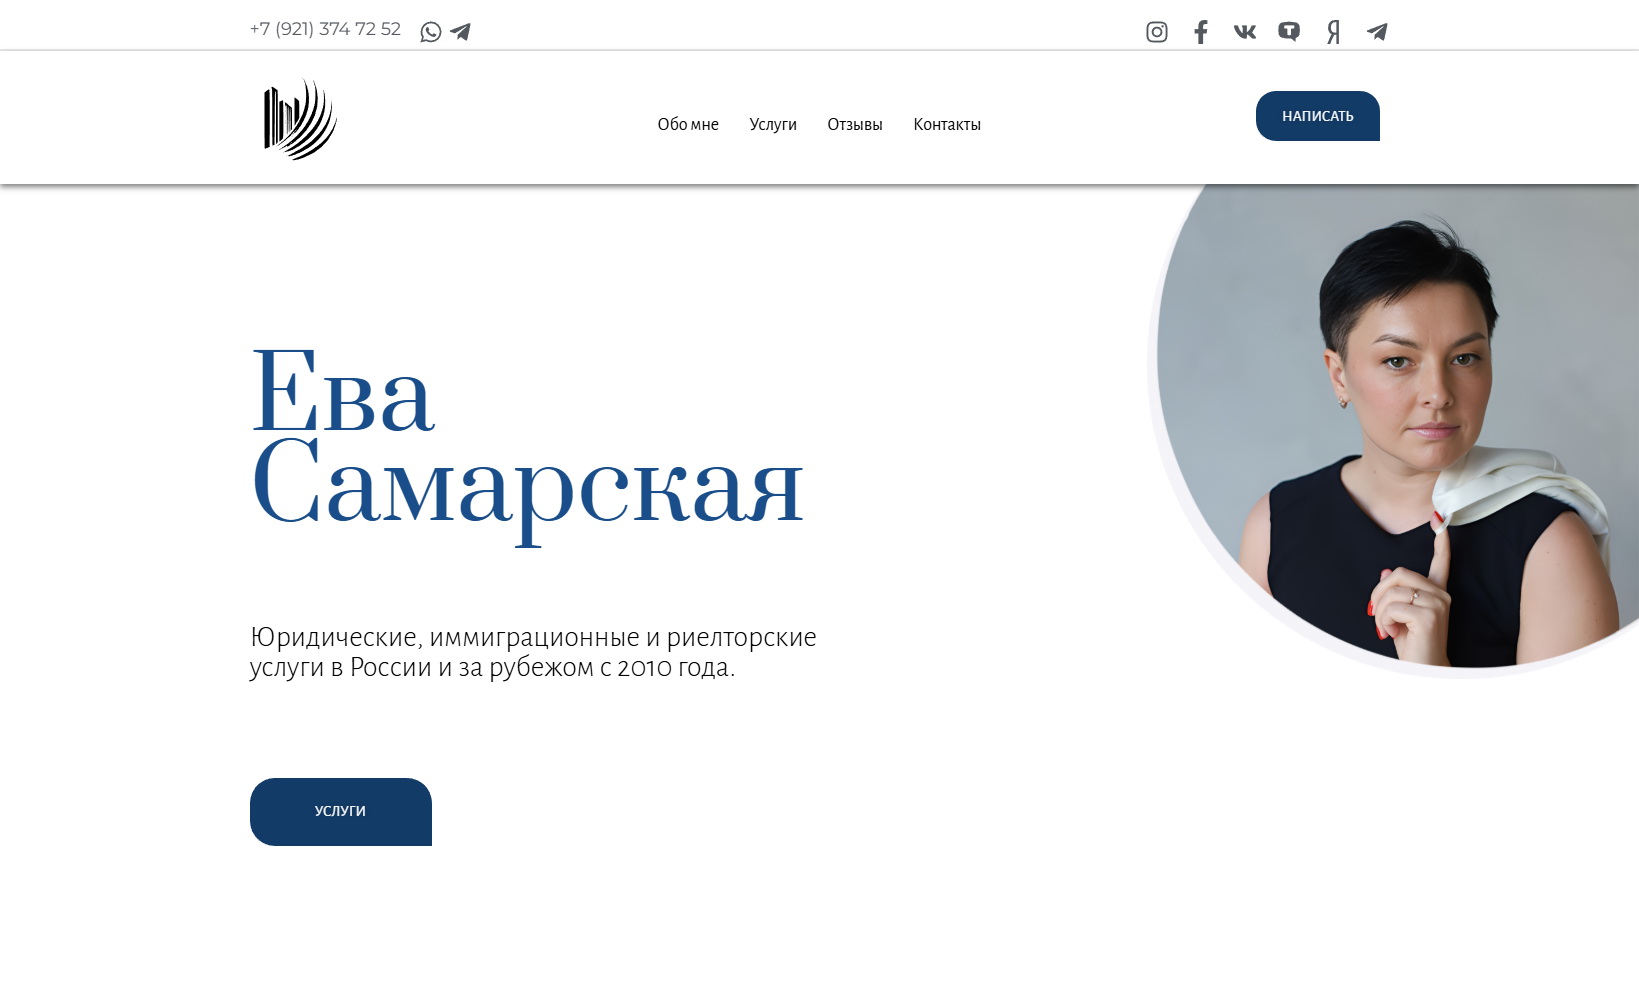Click the "Ева Самарская" heading
The width and height of the screenshot is (1639, 1008).
click(x=527, y=440)
